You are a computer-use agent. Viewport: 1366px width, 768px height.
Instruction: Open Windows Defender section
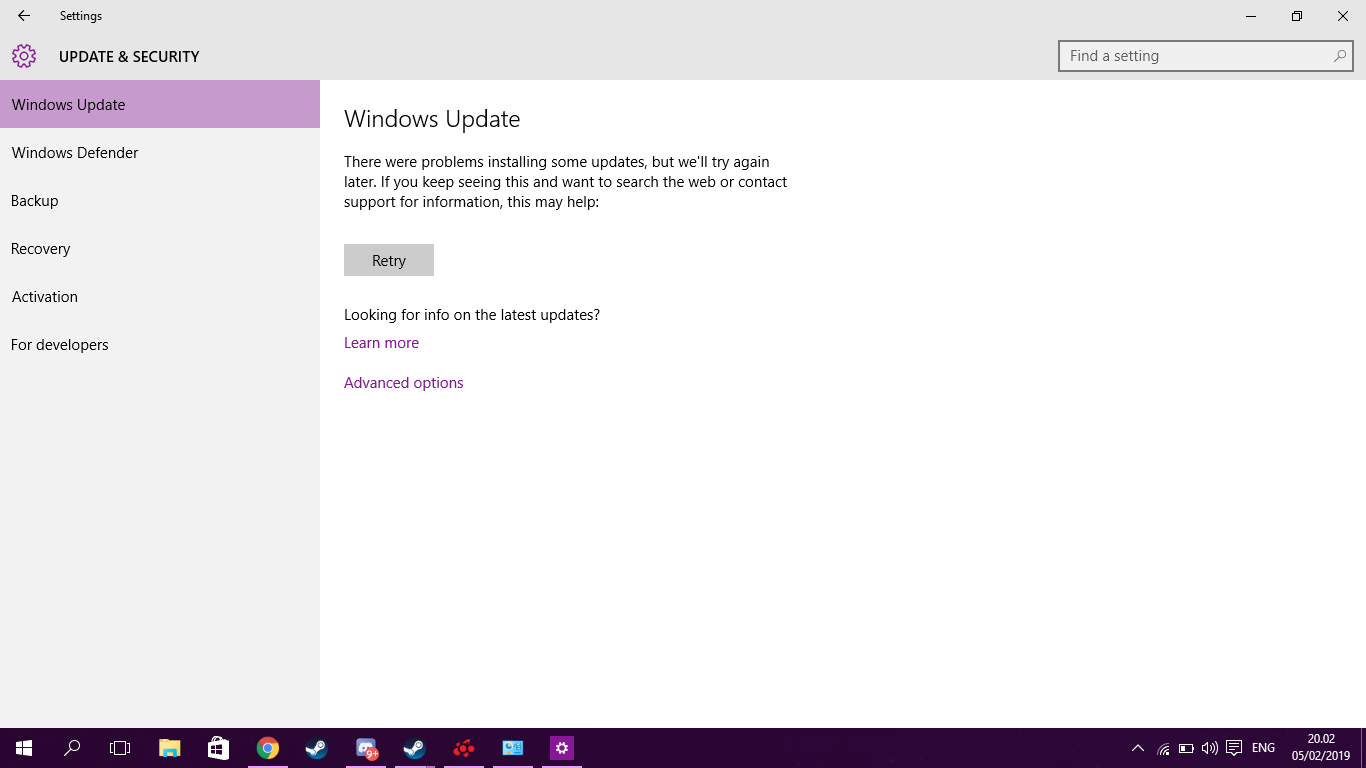point(160,152)
